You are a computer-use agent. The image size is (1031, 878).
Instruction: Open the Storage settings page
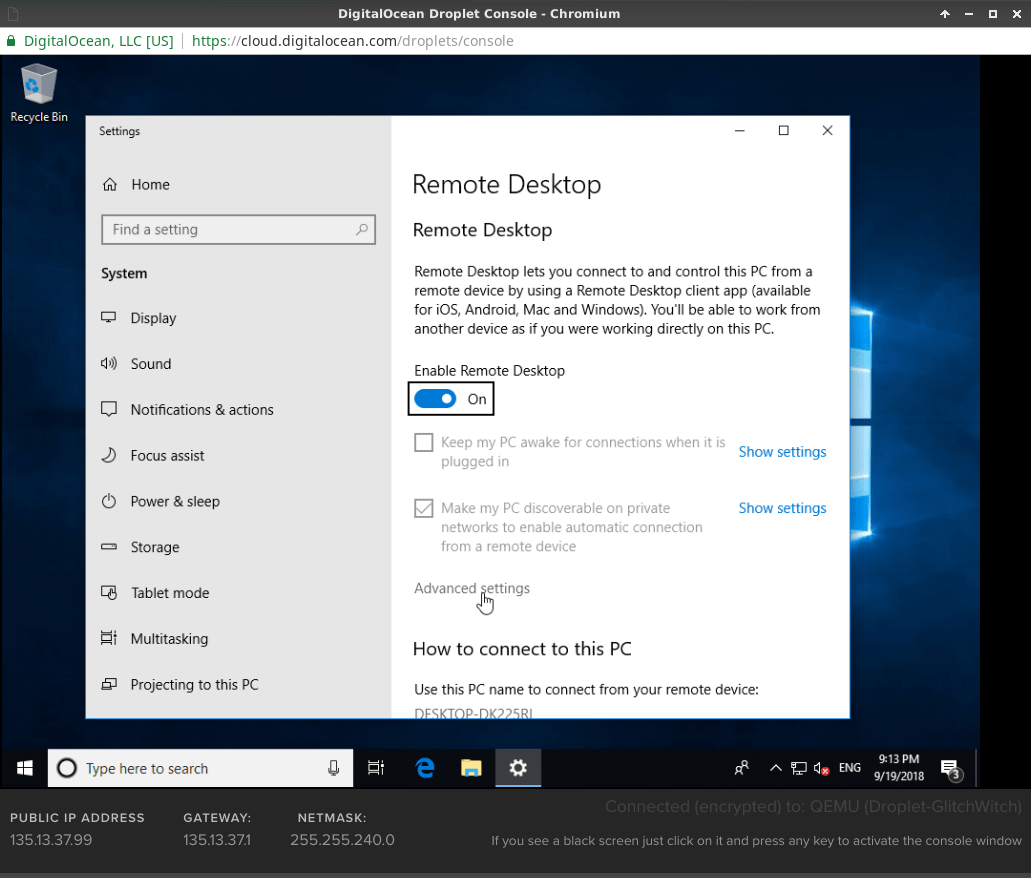pos(155,547)
